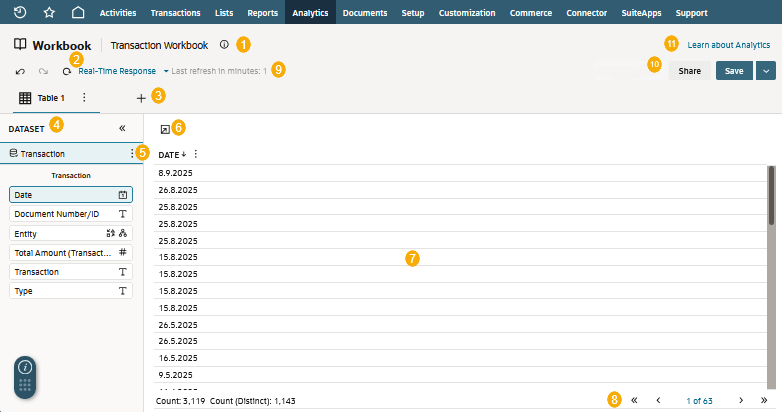The height and width of the screenshot is (412, 782).
Task: Click Transaction field text type icon
Action: point(123,272)
